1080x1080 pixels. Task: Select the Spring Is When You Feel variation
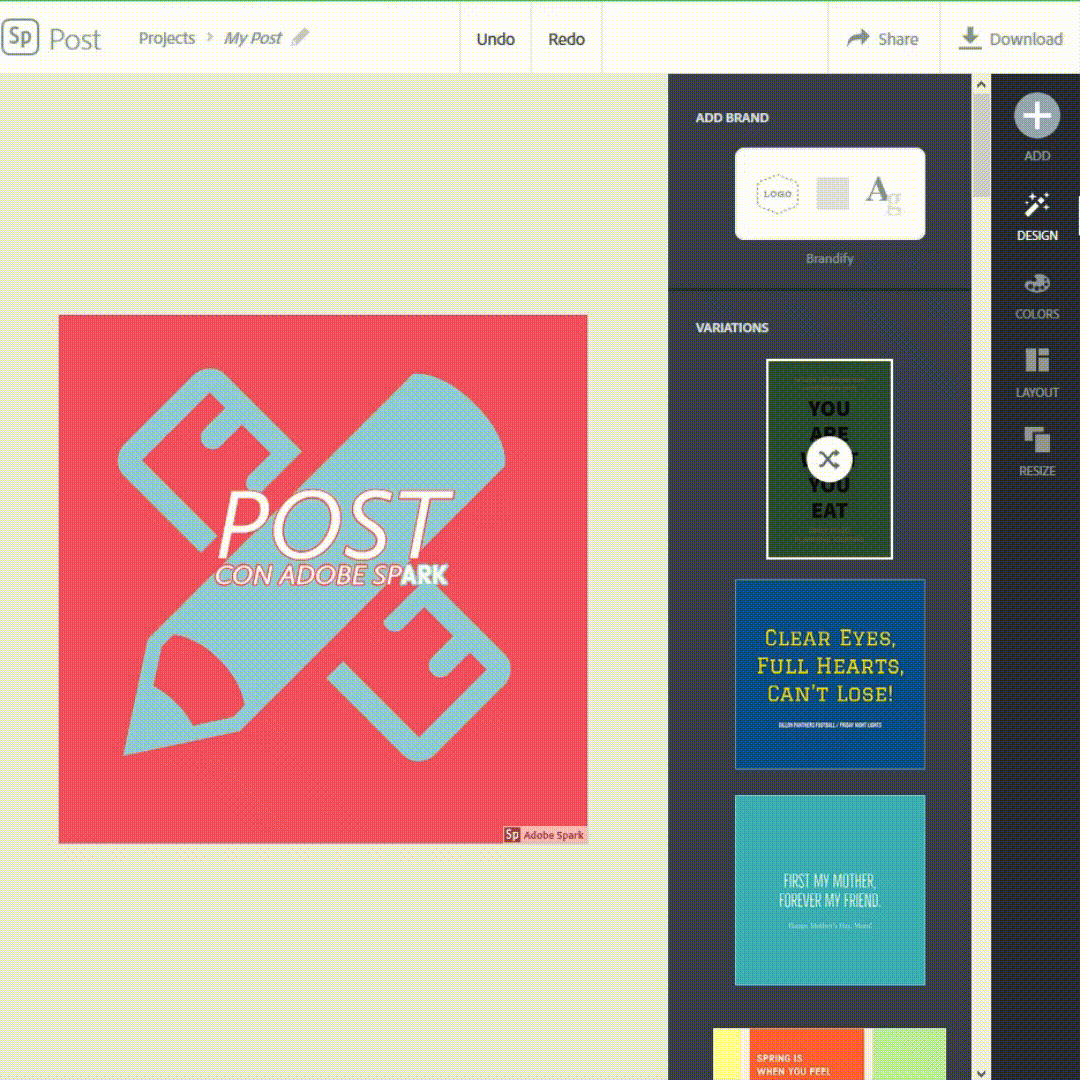click(x=829, y=1054)
